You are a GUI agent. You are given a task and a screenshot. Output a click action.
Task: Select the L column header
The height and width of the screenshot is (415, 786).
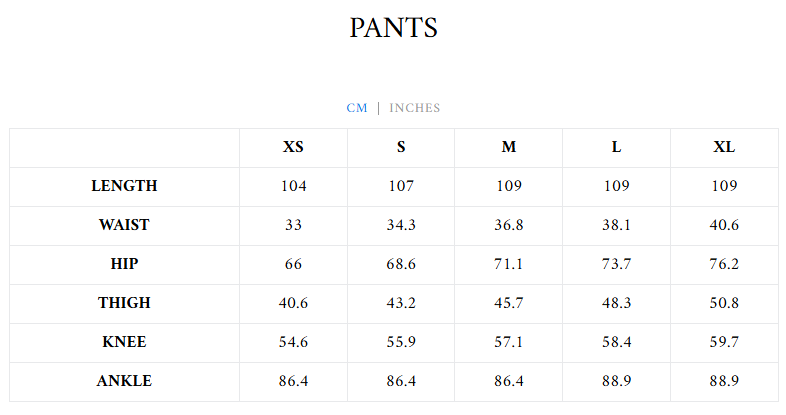point(616,147)
